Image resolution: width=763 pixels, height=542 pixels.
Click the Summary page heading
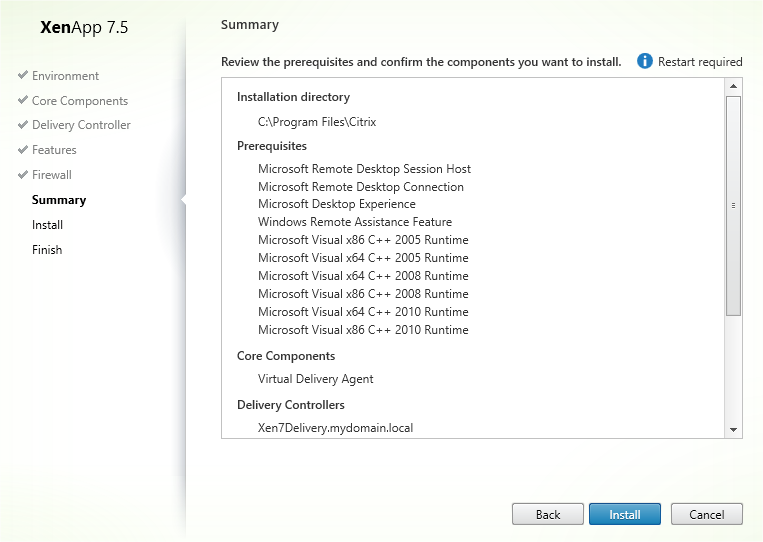click(x=250, y=25)
